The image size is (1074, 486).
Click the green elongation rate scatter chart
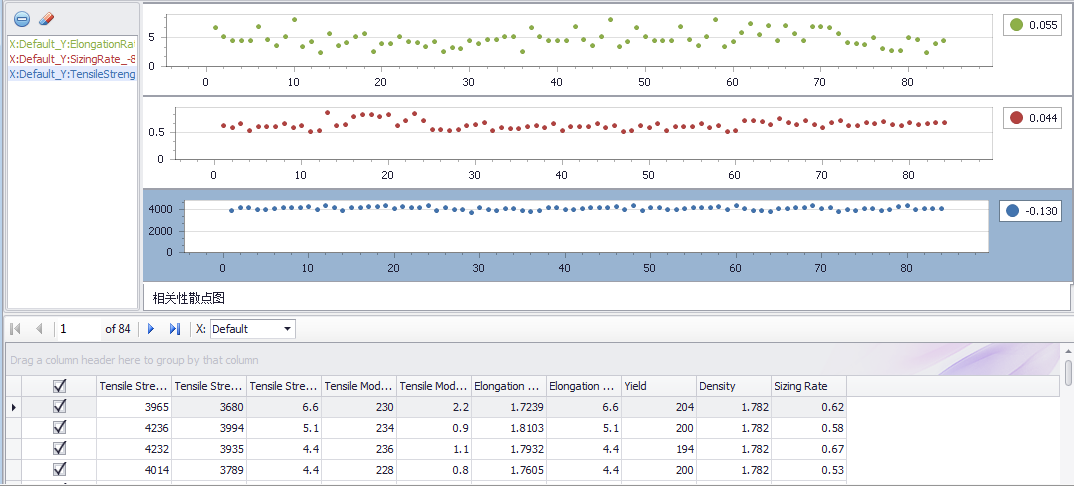579,39
